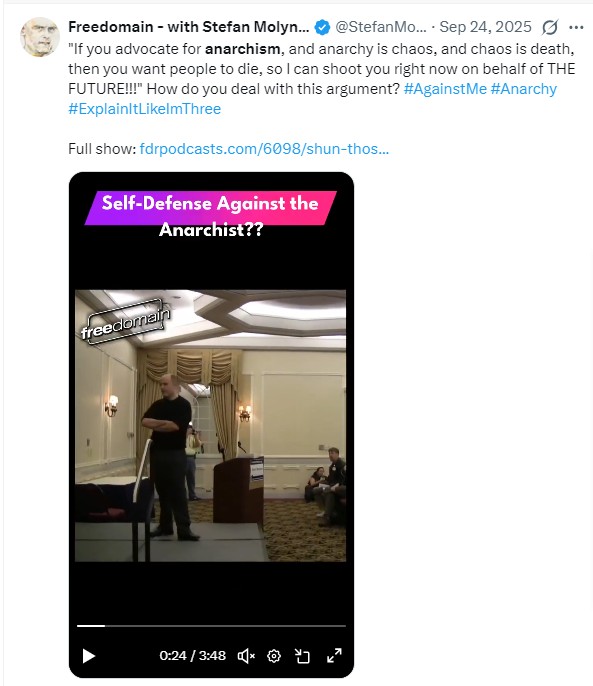Click the video frame showing the speaker
Viewport: 593px width, 686px height.
(x=211, y=425)
